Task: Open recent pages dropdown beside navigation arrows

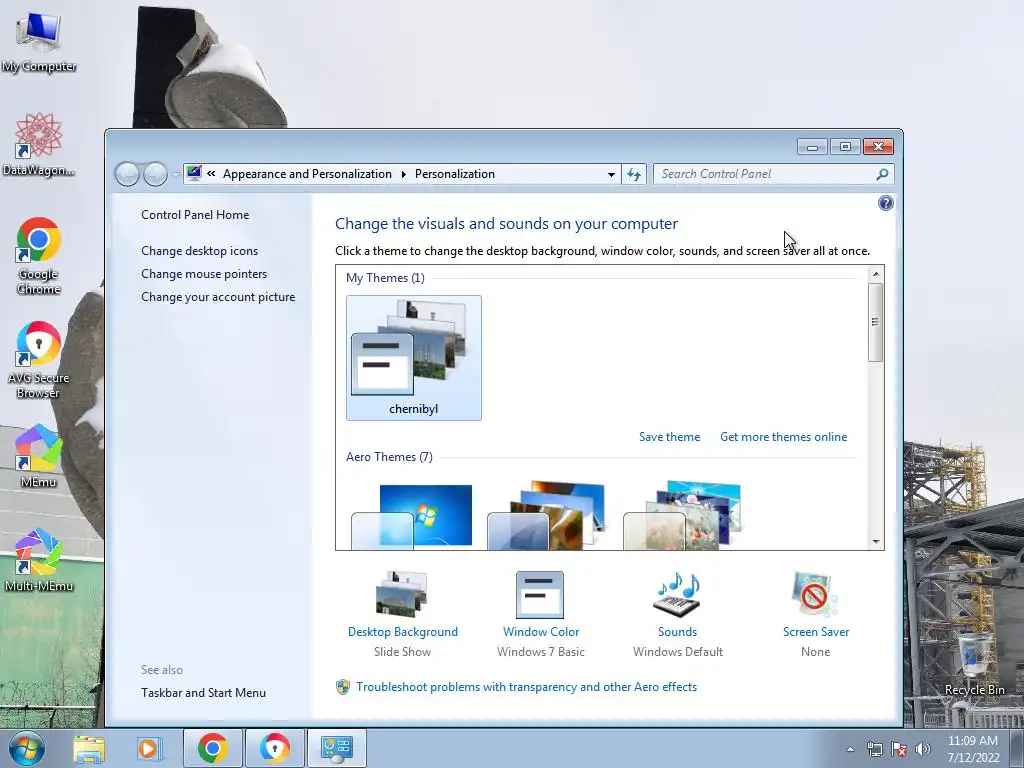Action: 176,174
